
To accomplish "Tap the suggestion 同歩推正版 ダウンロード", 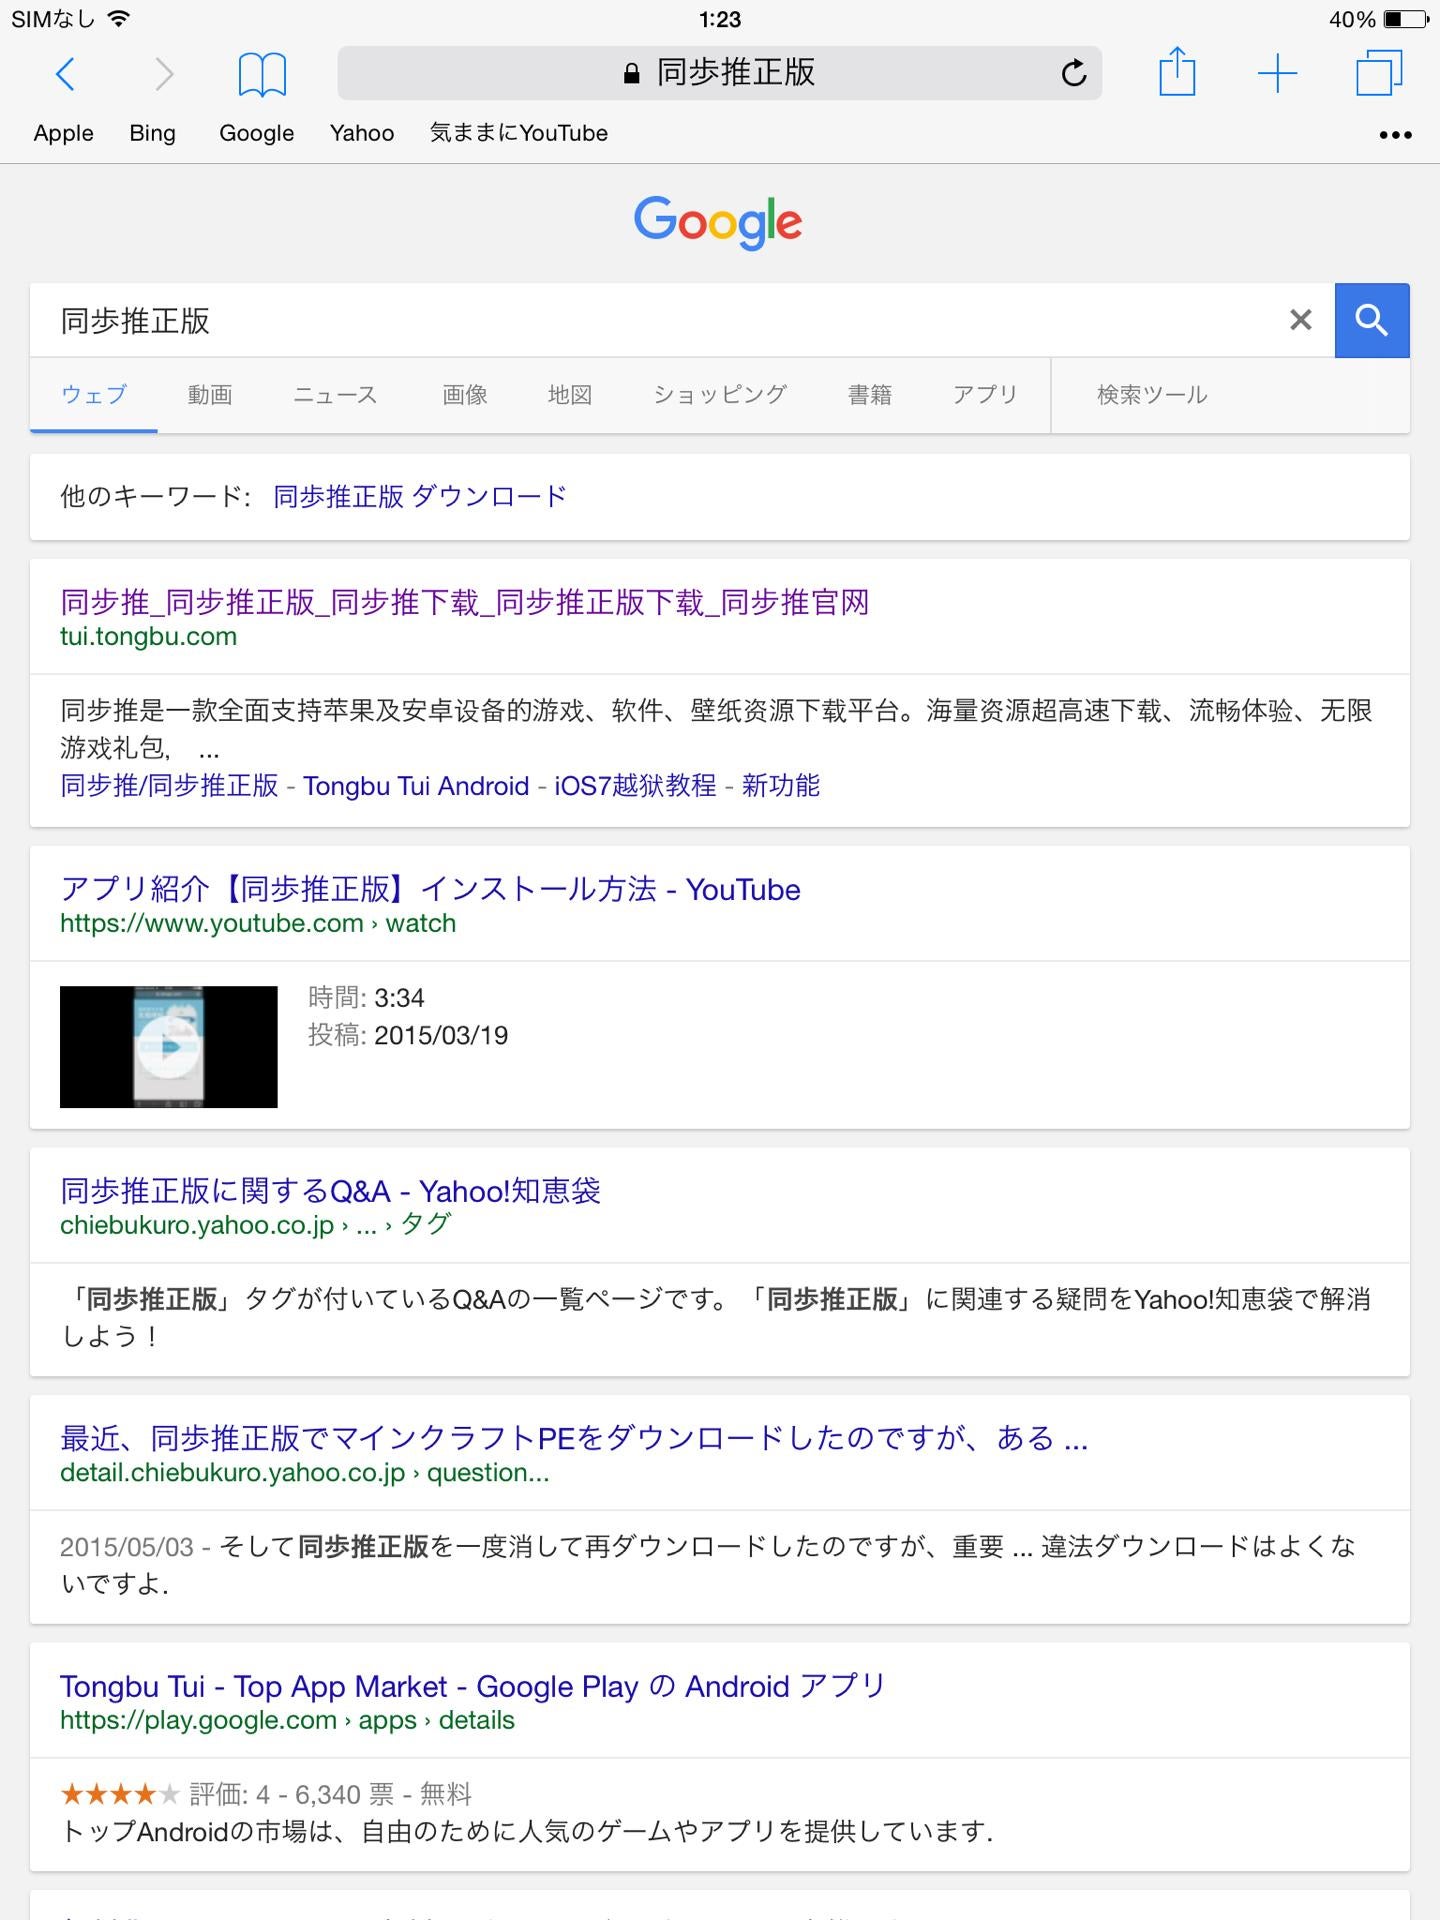I will point(420,496).
